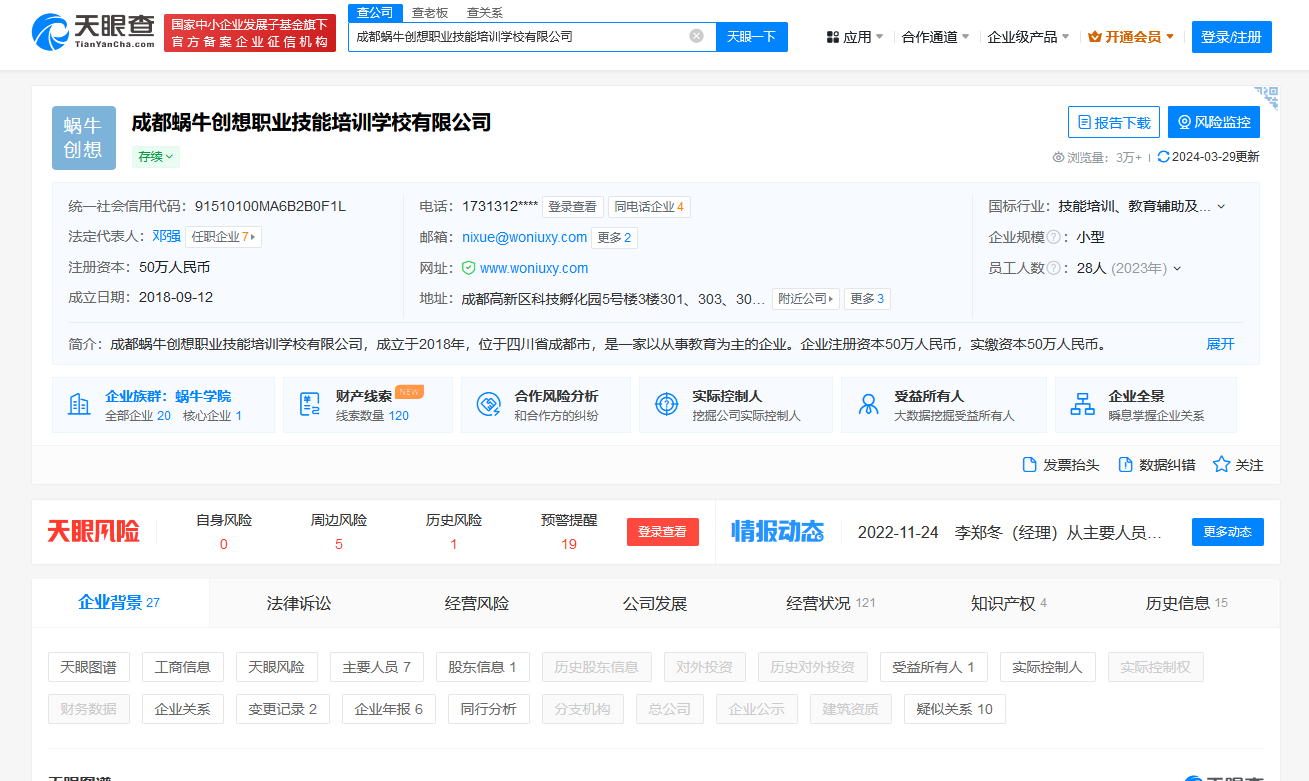Click the 主要人员 7 section chip
Image resolution: width=1309 pixels, height=781 pixels.
pos(377,667)
